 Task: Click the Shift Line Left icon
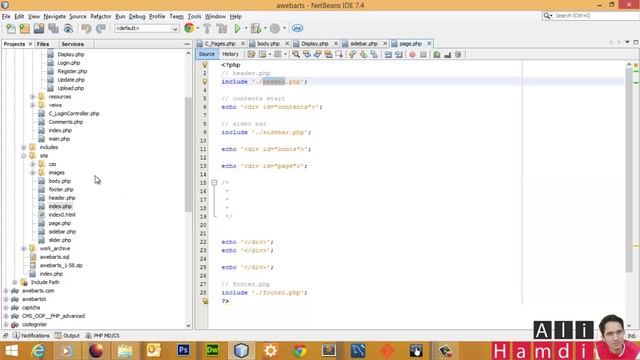pos(388,54)
